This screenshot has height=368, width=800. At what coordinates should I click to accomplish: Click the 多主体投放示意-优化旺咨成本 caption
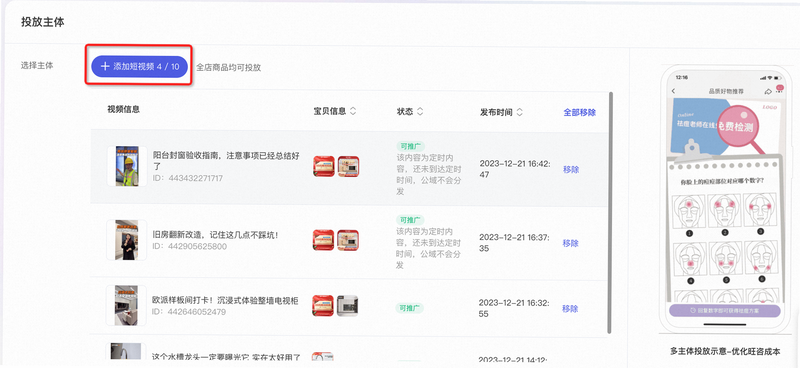(x=725, y=351)
